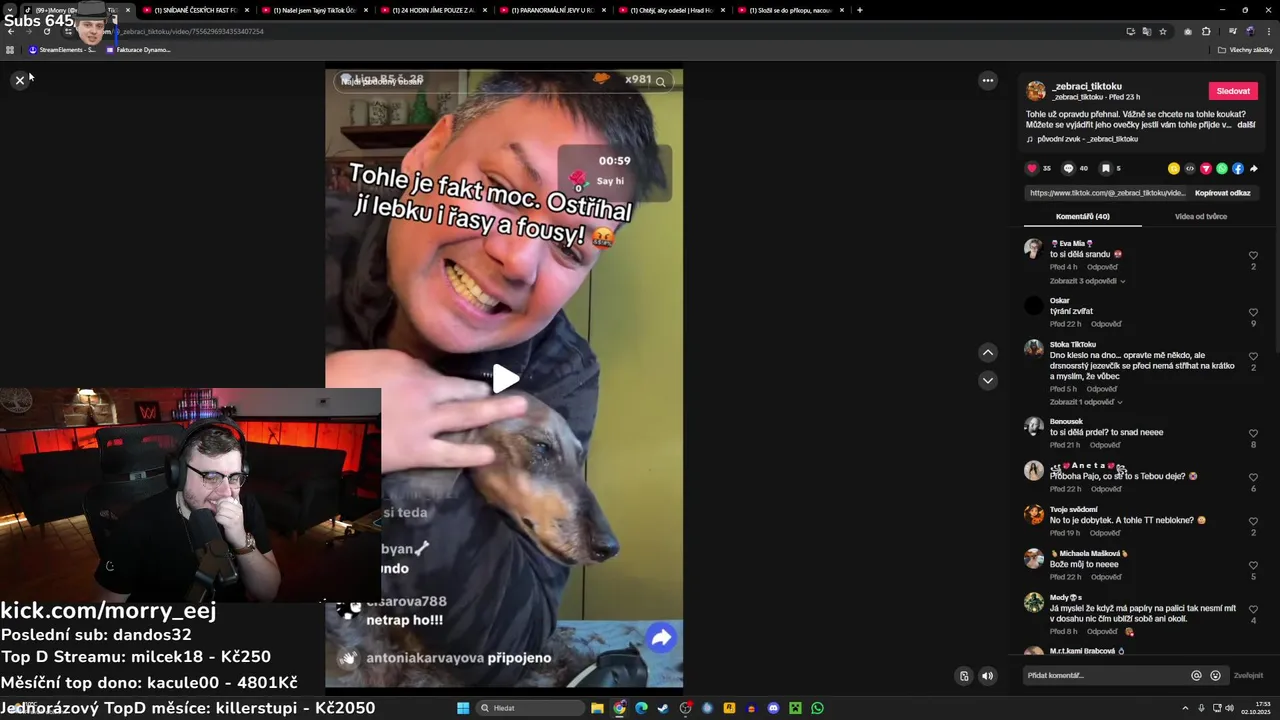Like Stoka TikToku's comment
The image size is (1280, 720).
[x=1253, y=356]
